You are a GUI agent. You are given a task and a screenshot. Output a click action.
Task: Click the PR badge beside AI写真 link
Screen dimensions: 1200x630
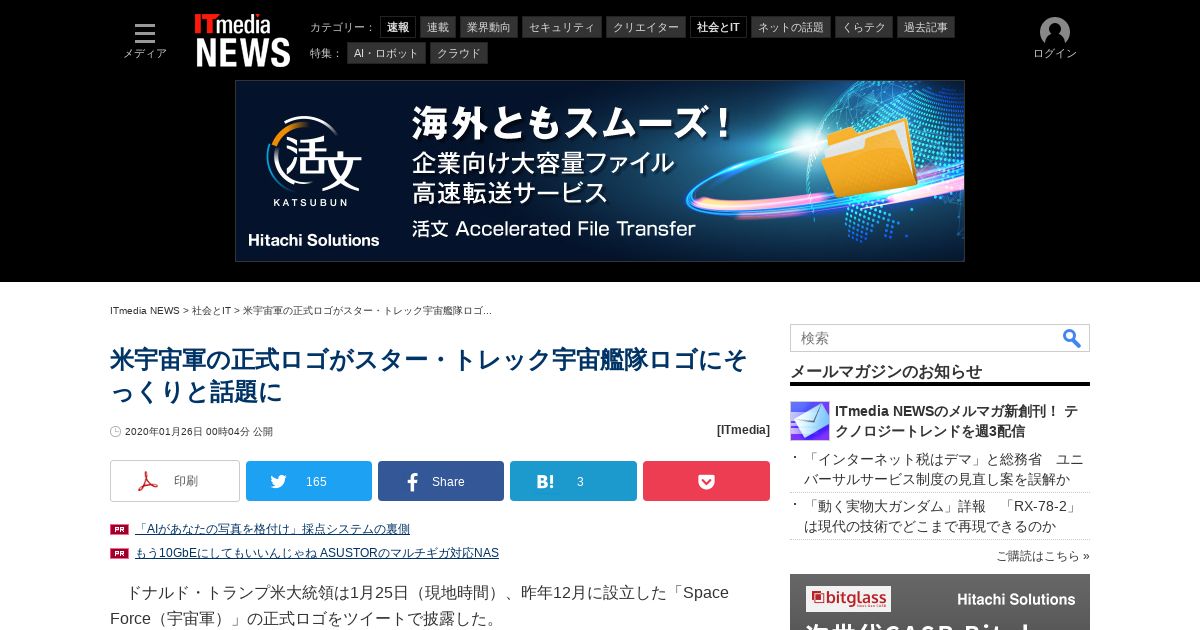pyautogui.click(x=119, y=529)
